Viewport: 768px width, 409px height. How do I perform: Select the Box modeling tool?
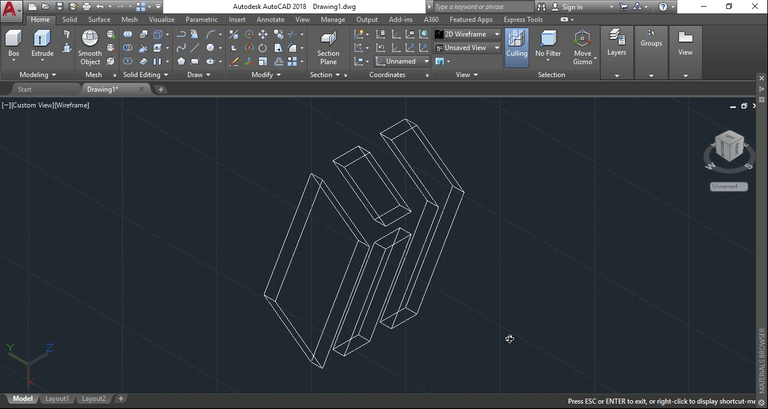(x=14, y=43)
